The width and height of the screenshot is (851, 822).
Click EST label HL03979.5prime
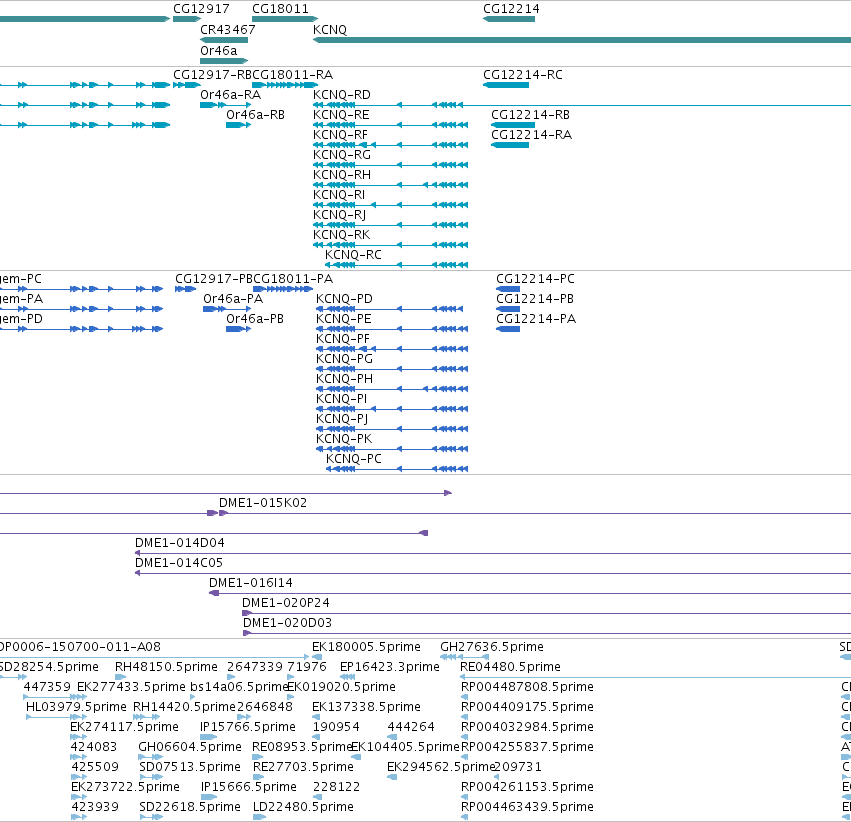coord(76,706)
